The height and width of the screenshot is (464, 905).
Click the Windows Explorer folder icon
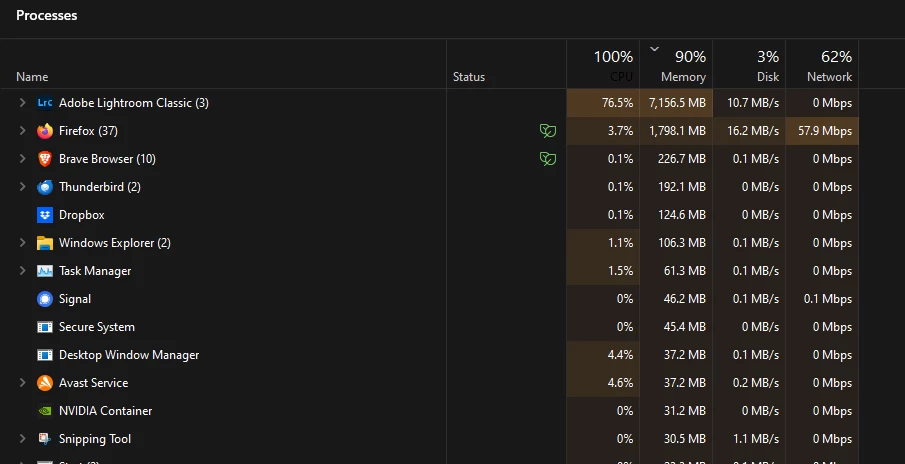pyautogui.click(x=45, y=243)
